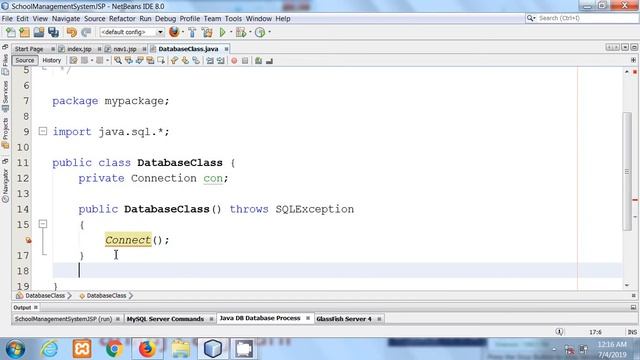Open the Files side panel
The height and width of the screenshot is (360, 640).
coord(5,60)
